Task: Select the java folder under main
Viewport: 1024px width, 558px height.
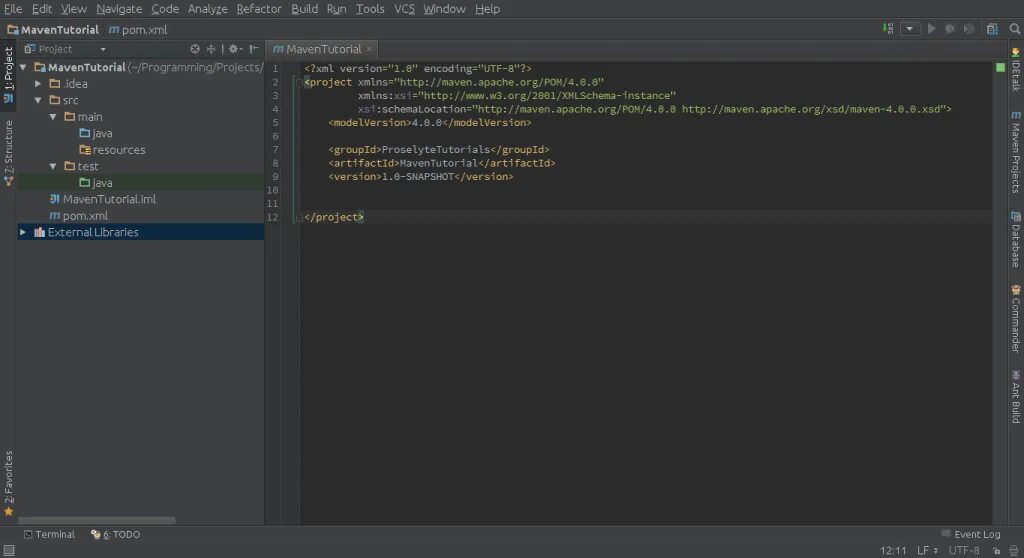Action: pos(96,133)
